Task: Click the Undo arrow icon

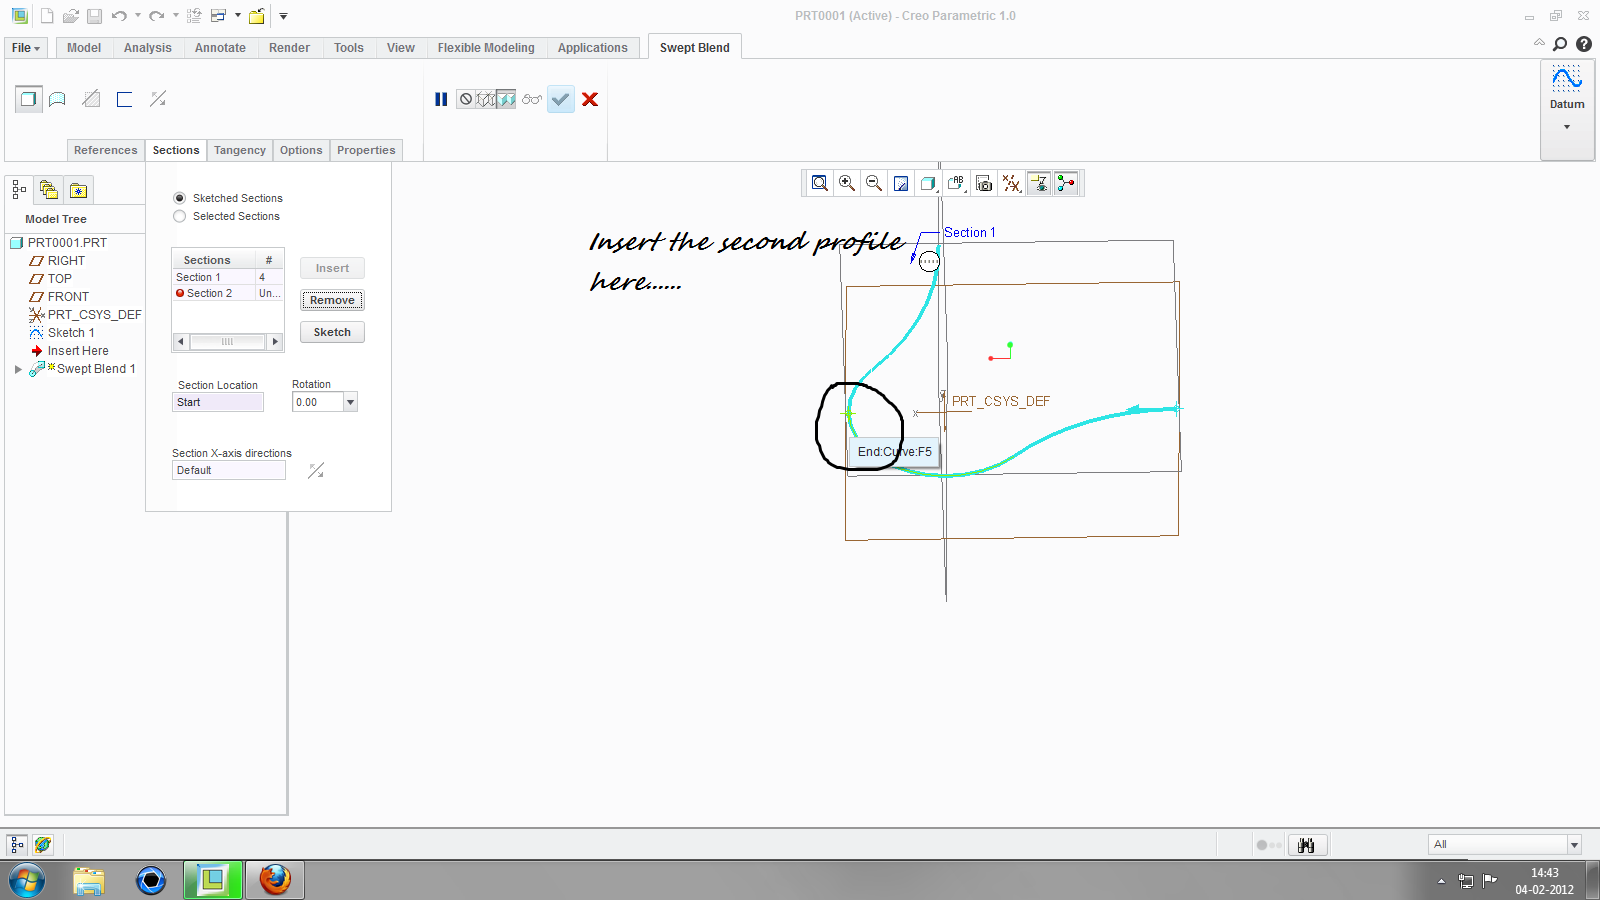Action: tap(119, 16)
